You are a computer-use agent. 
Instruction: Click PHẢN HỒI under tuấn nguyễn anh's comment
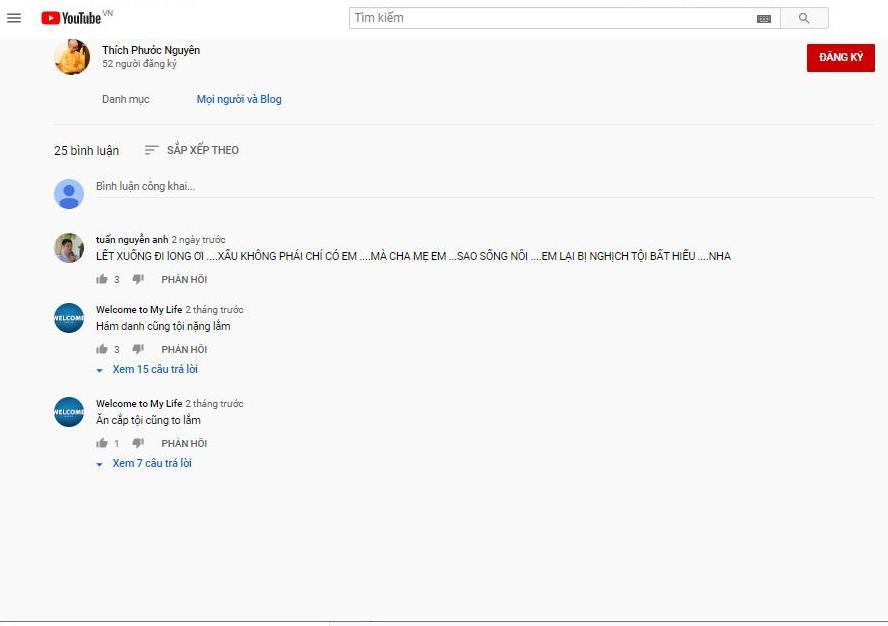pyautogui.click(x=184, y=280)
